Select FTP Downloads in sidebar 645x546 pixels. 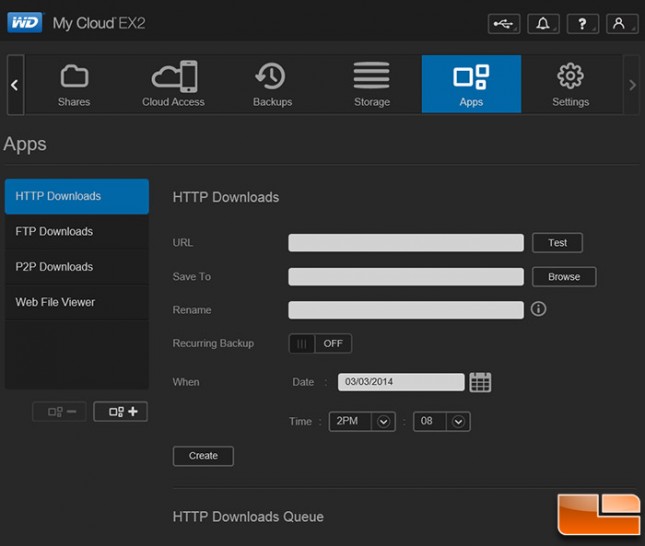click(x=77, y=232)
